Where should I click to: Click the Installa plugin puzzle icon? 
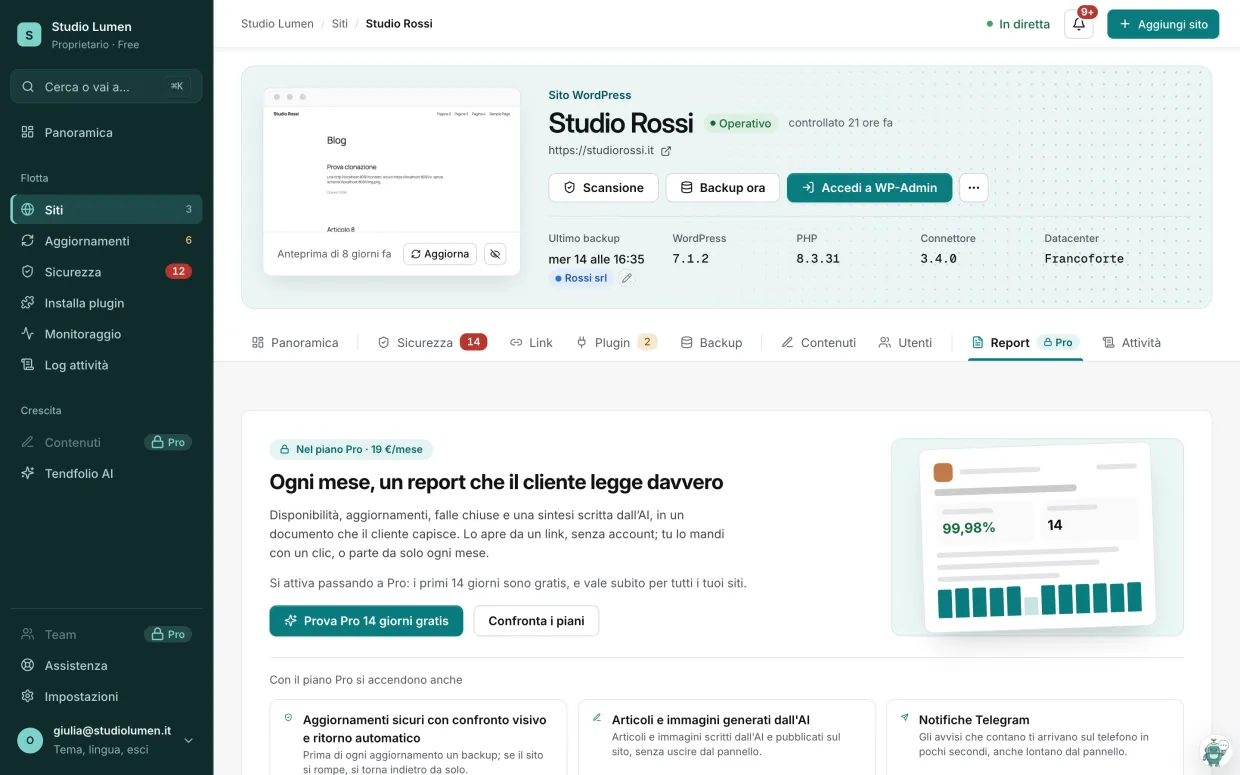28,303
